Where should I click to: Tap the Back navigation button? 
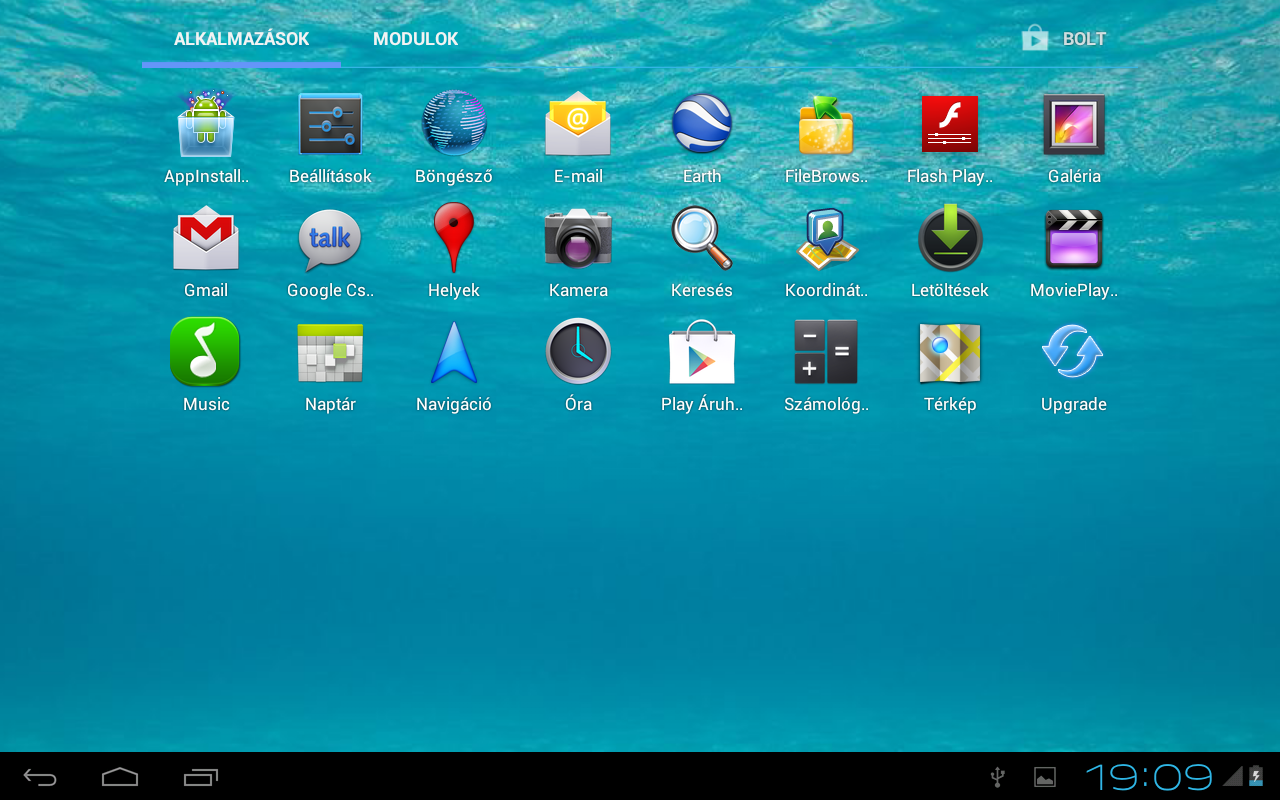[41, 777]
